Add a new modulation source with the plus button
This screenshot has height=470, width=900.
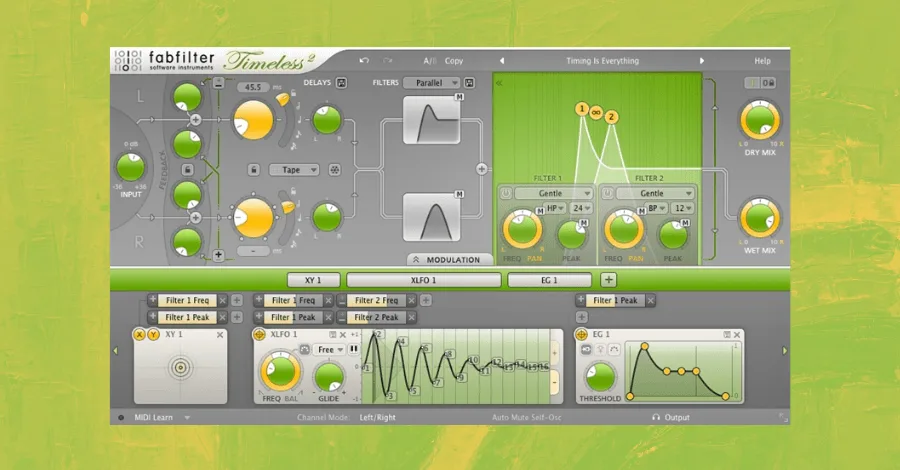[x=608, y=280]
